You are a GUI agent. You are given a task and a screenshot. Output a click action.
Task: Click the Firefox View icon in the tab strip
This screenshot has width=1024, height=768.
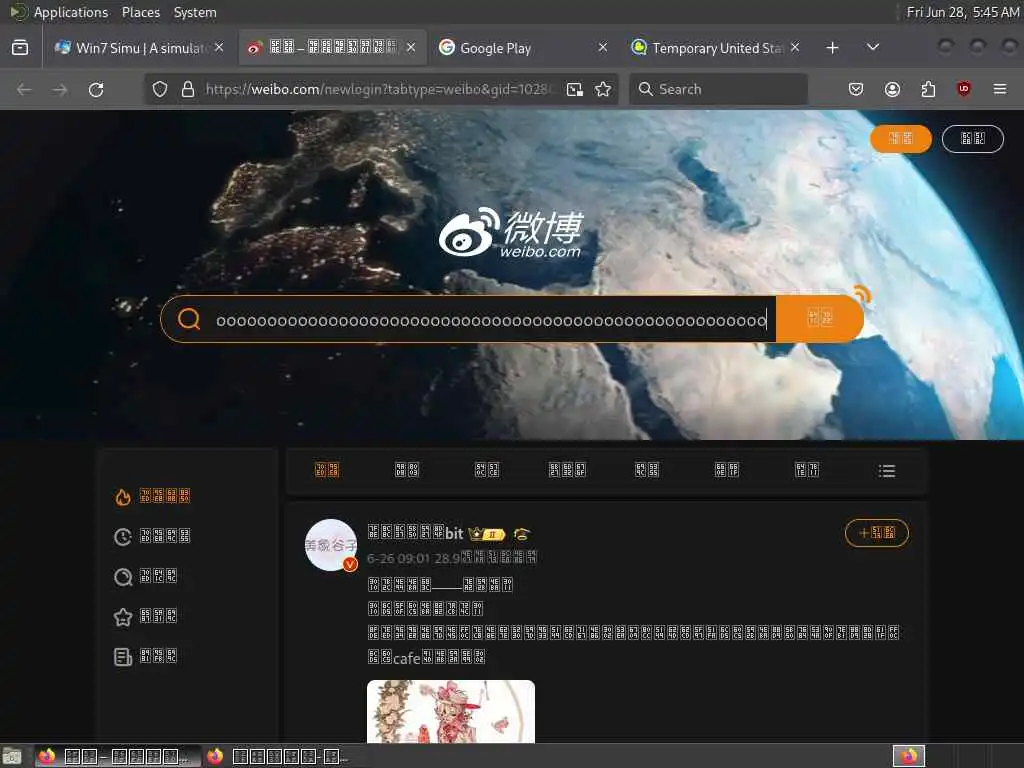click(x=20, y=48)
